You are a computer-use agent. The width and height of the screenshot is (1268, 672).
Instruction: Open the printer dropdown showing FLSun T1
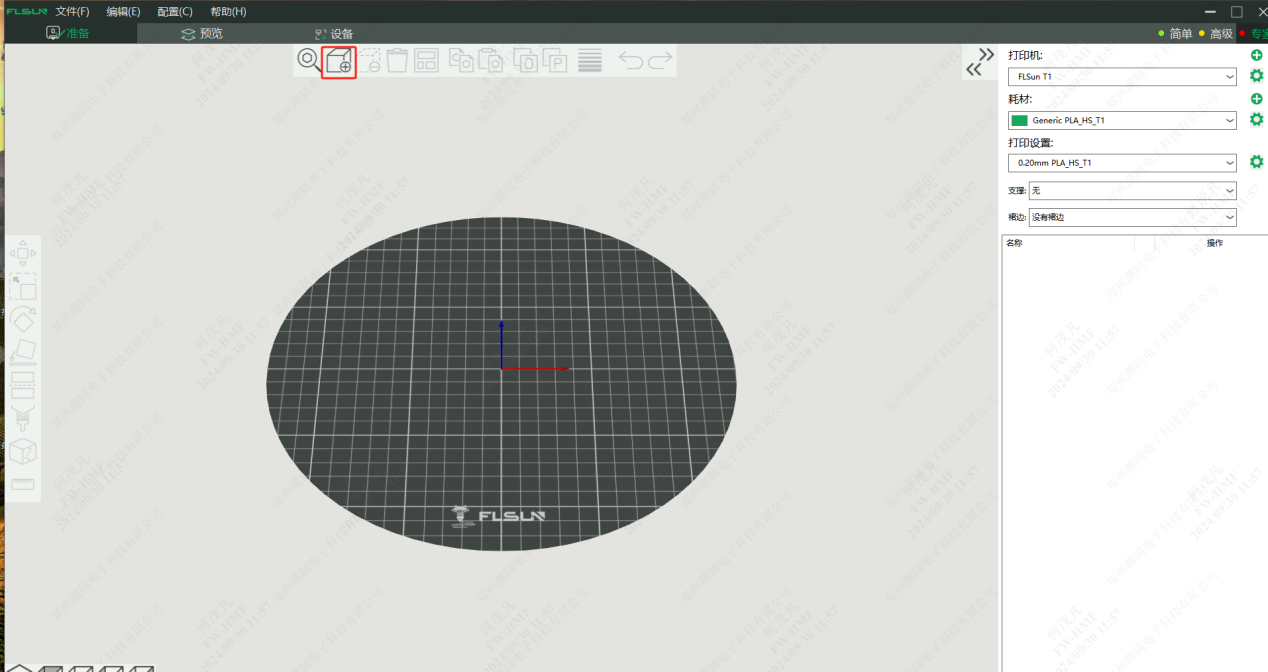1122,77
